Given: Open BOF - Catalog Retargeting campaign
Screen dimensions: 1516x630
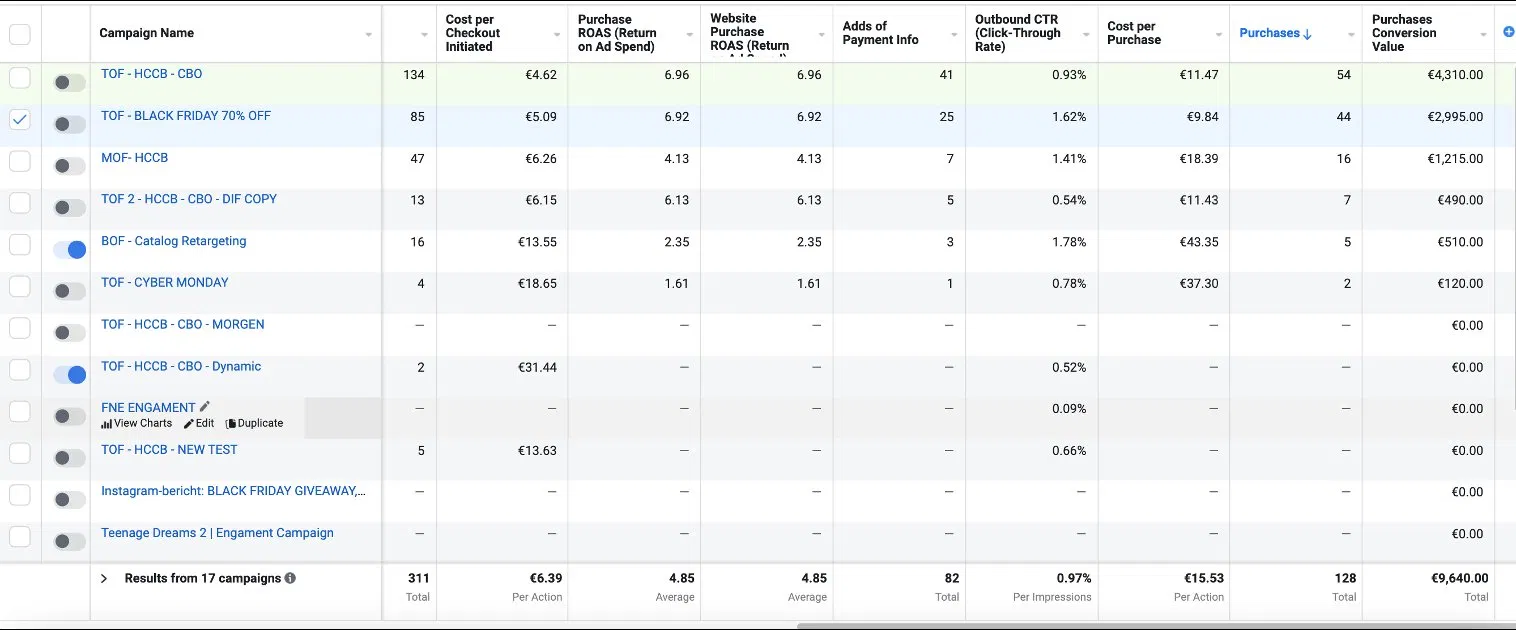Looking at the screenshot, I should 173,241.
